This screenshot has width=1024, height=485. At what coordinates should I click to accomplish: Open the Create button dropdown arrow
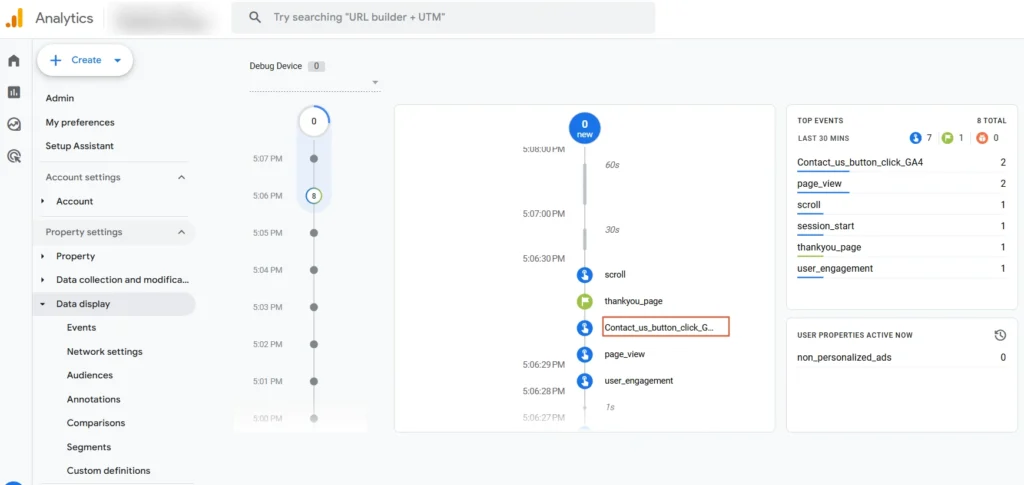117,60
